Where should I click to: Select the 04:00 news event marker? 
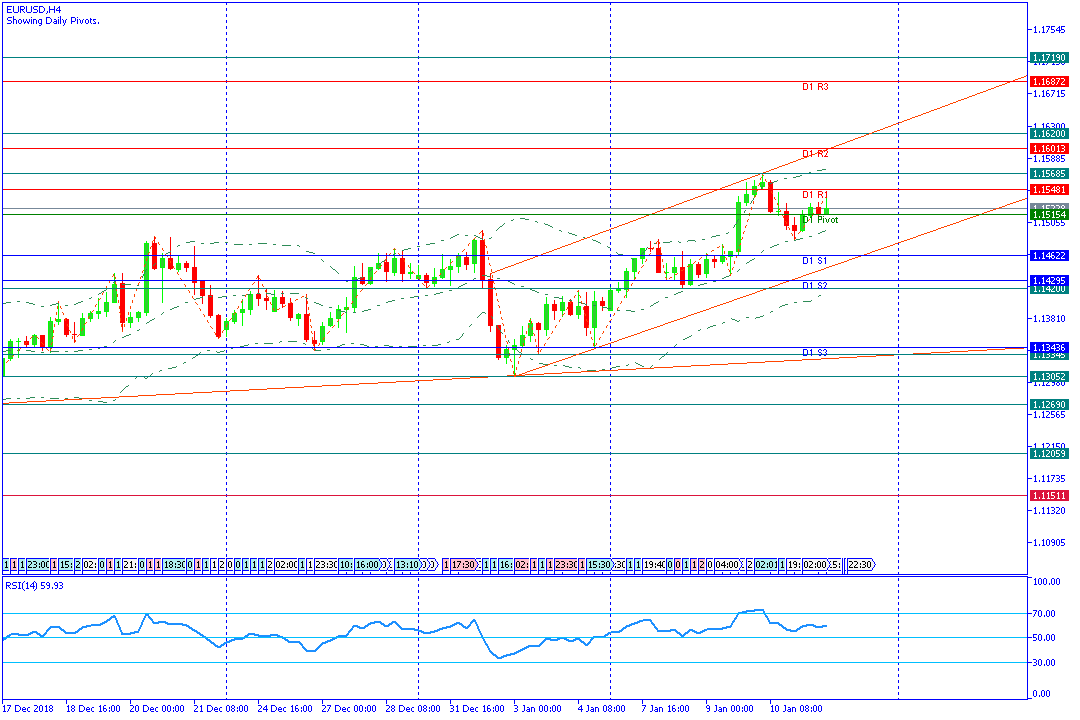(727, 565)
